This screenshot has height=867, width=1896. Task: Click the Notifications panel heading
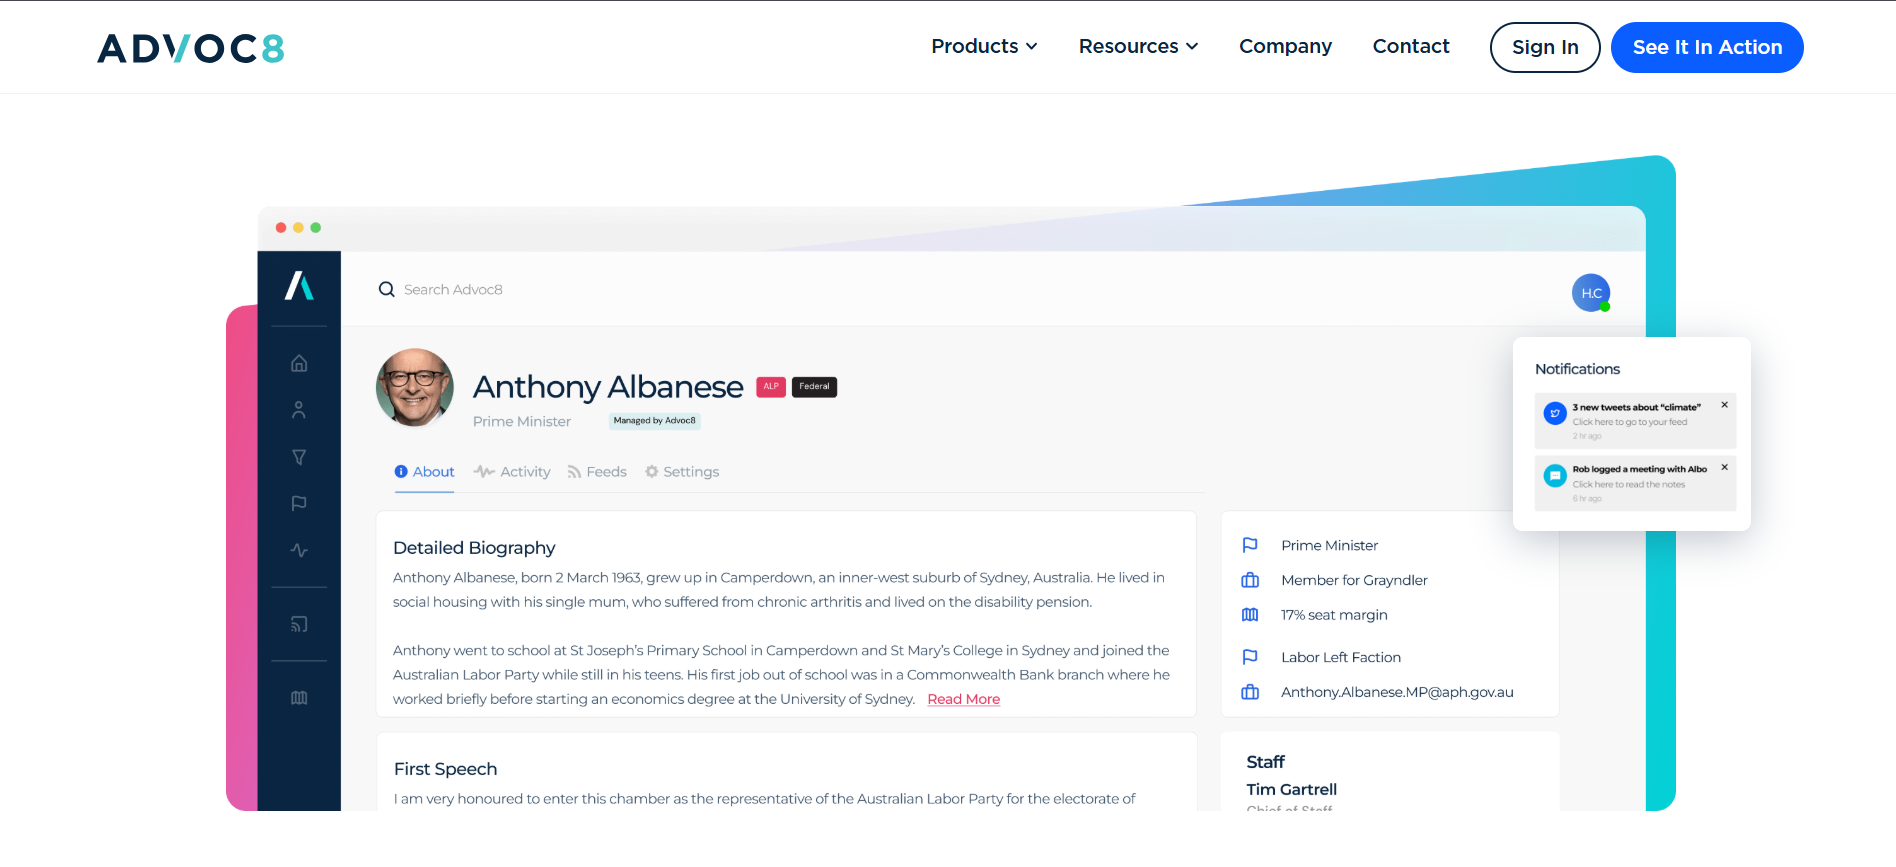click(x=1577, y=369)
